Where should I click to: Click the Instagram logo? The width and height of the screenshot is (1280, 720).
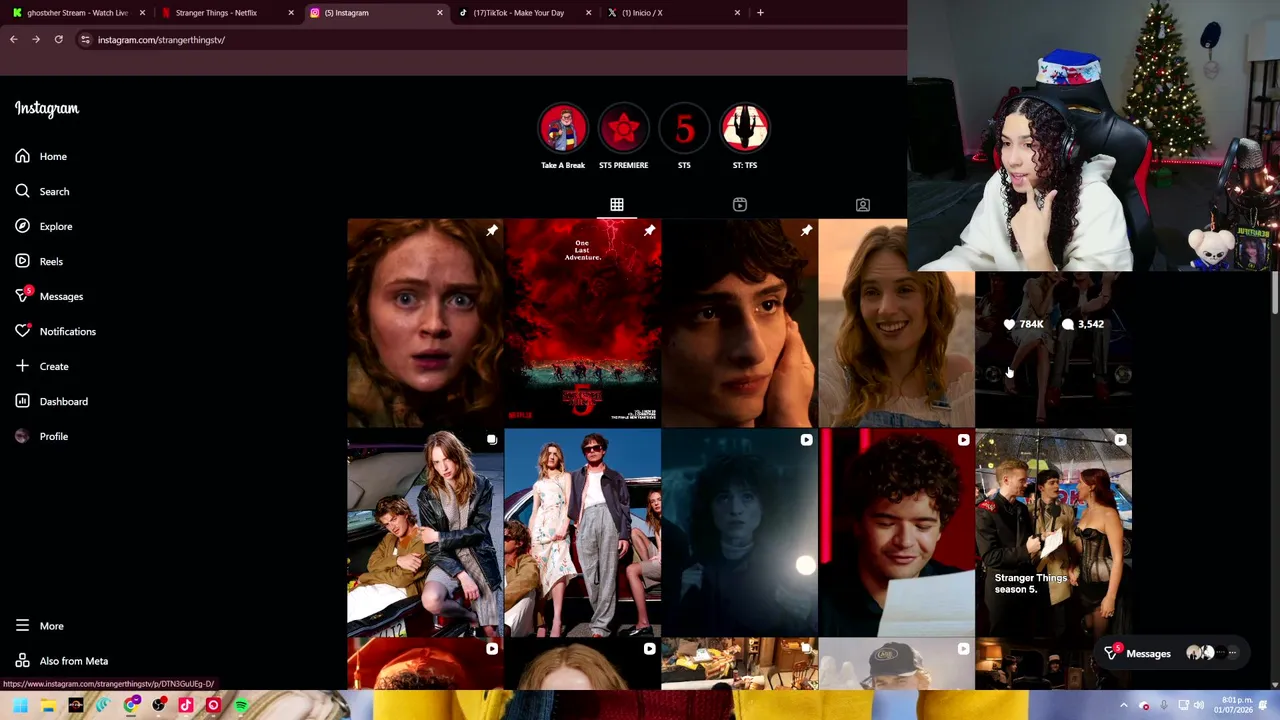(x=46, y=108)
